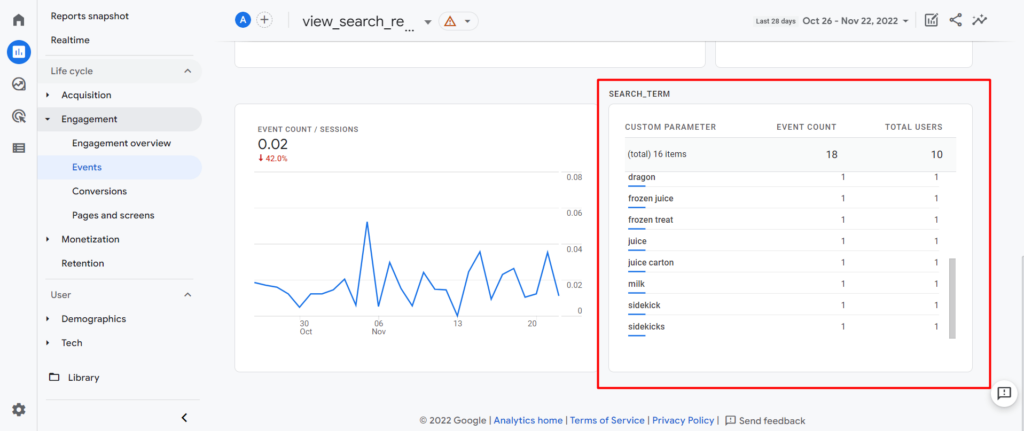The image size is (1024, 431).
Task: Open the Admin gear icon
Action: coord(19,409)
